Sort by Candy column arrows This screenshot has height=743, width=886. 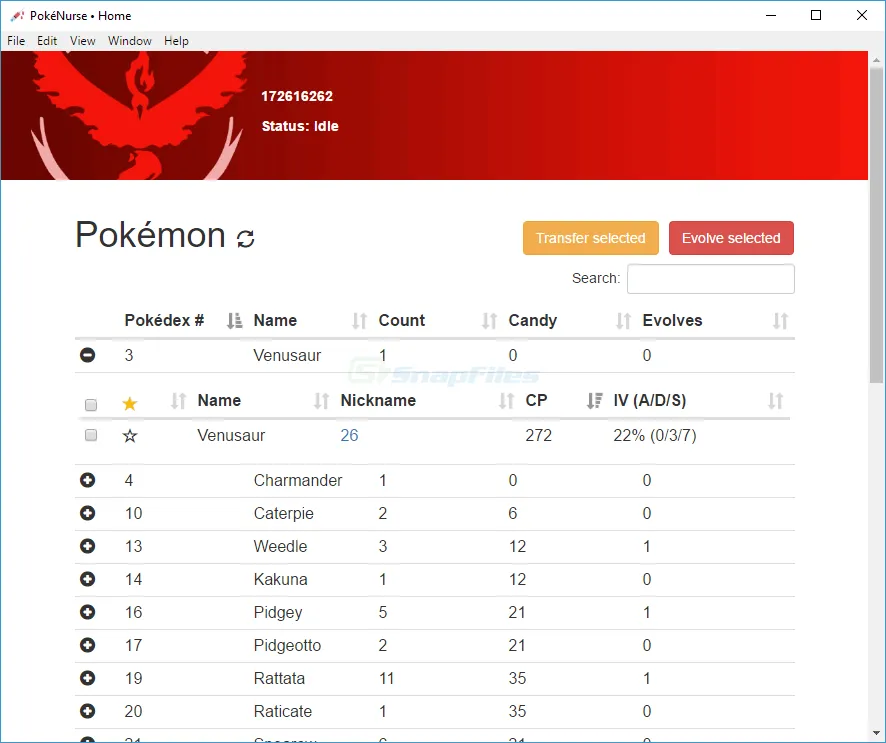[x=623, y=321]
